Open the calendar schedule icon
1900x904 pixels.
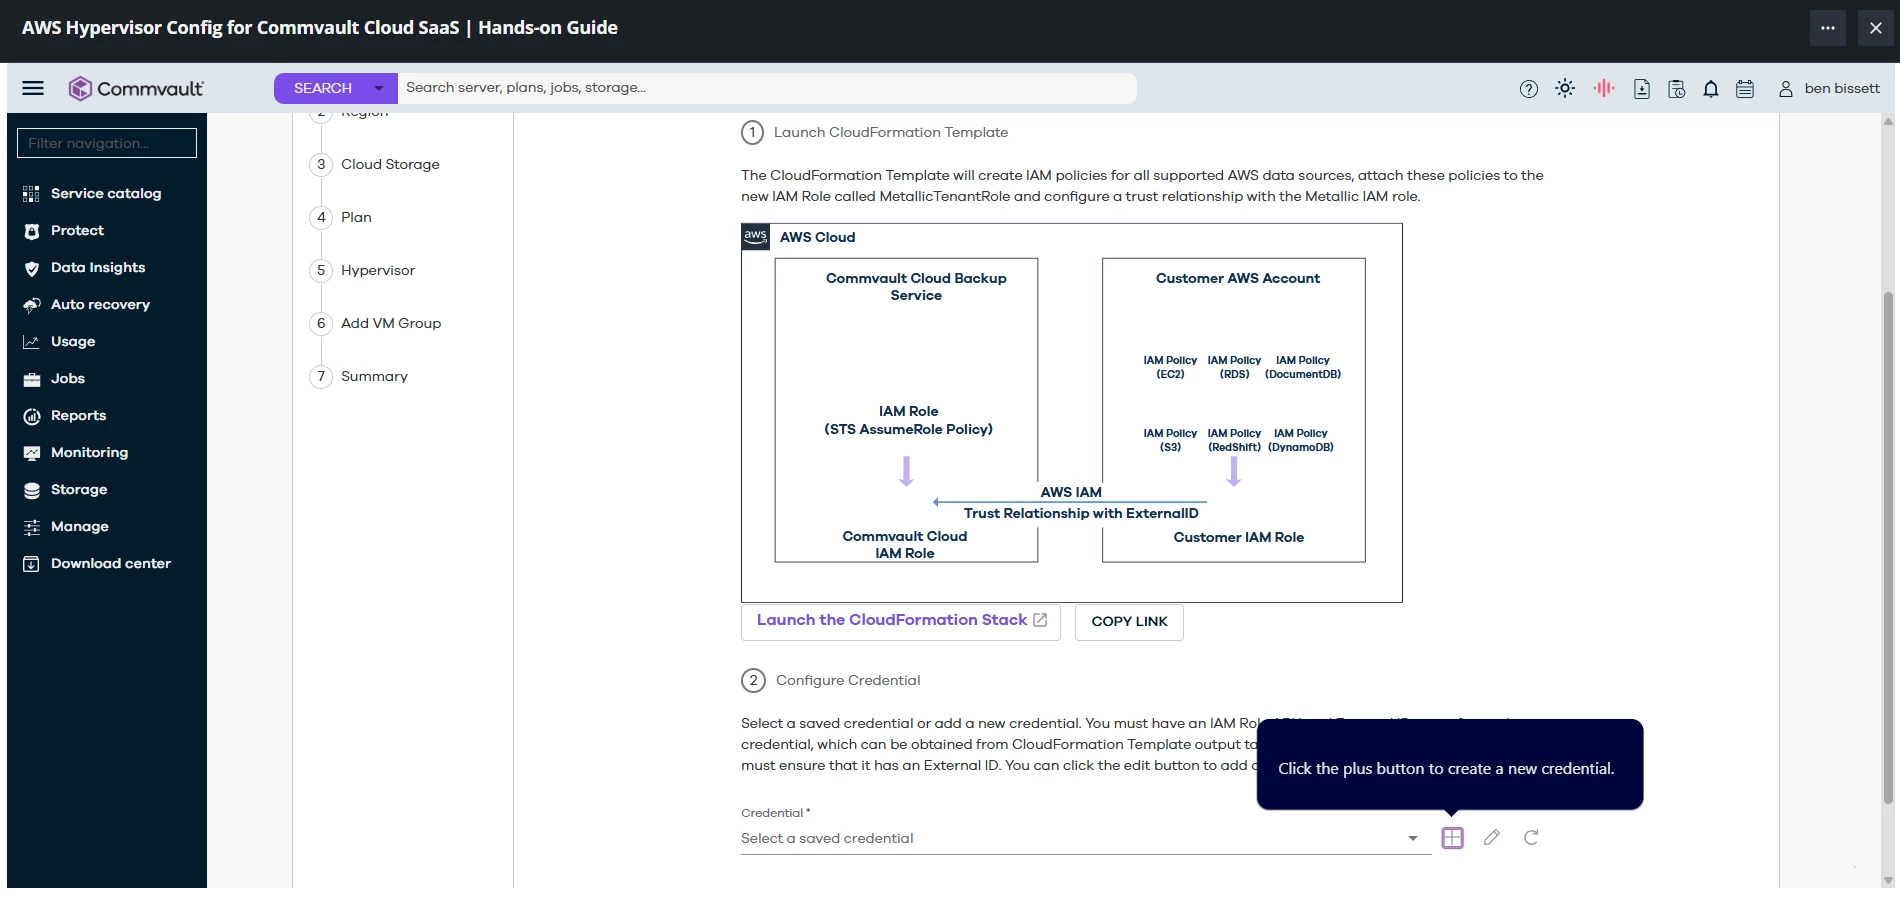click(x=1745, y=89)
